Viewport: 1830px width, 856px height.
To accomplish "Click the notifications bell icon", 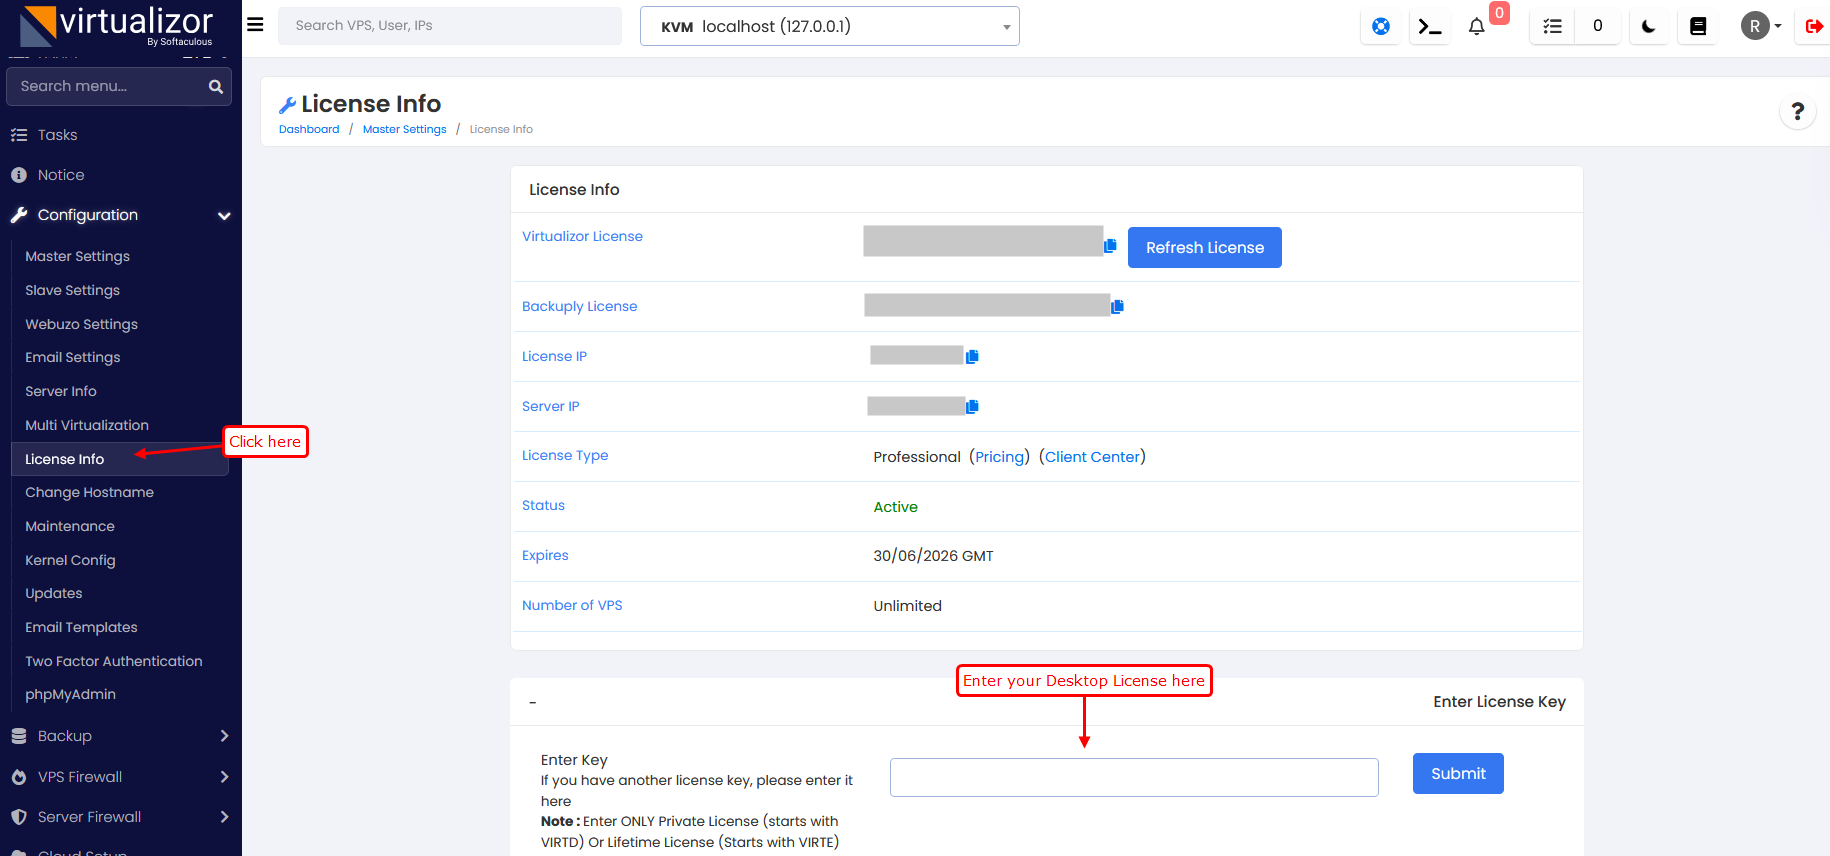I will click(1476, 27).
